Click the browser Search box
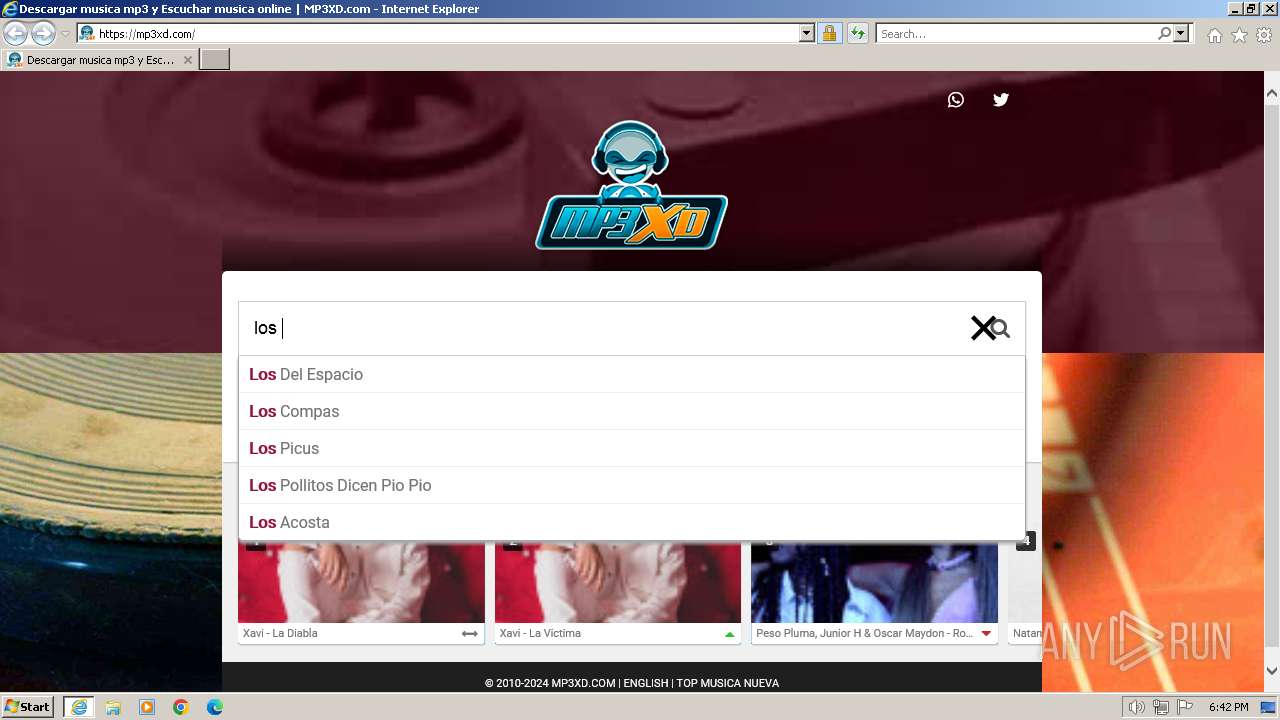 coord(1016,34)
